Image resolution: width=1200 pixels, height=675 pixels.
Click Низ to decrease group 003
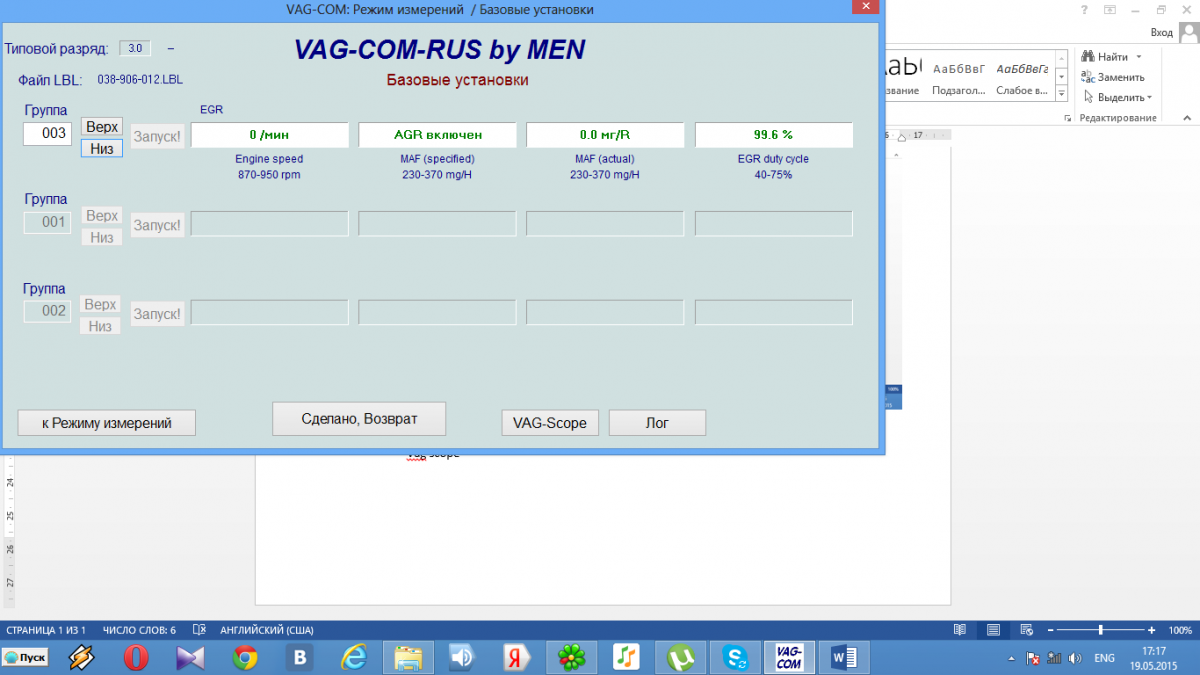pyautogui.click(x=102, y=148)
